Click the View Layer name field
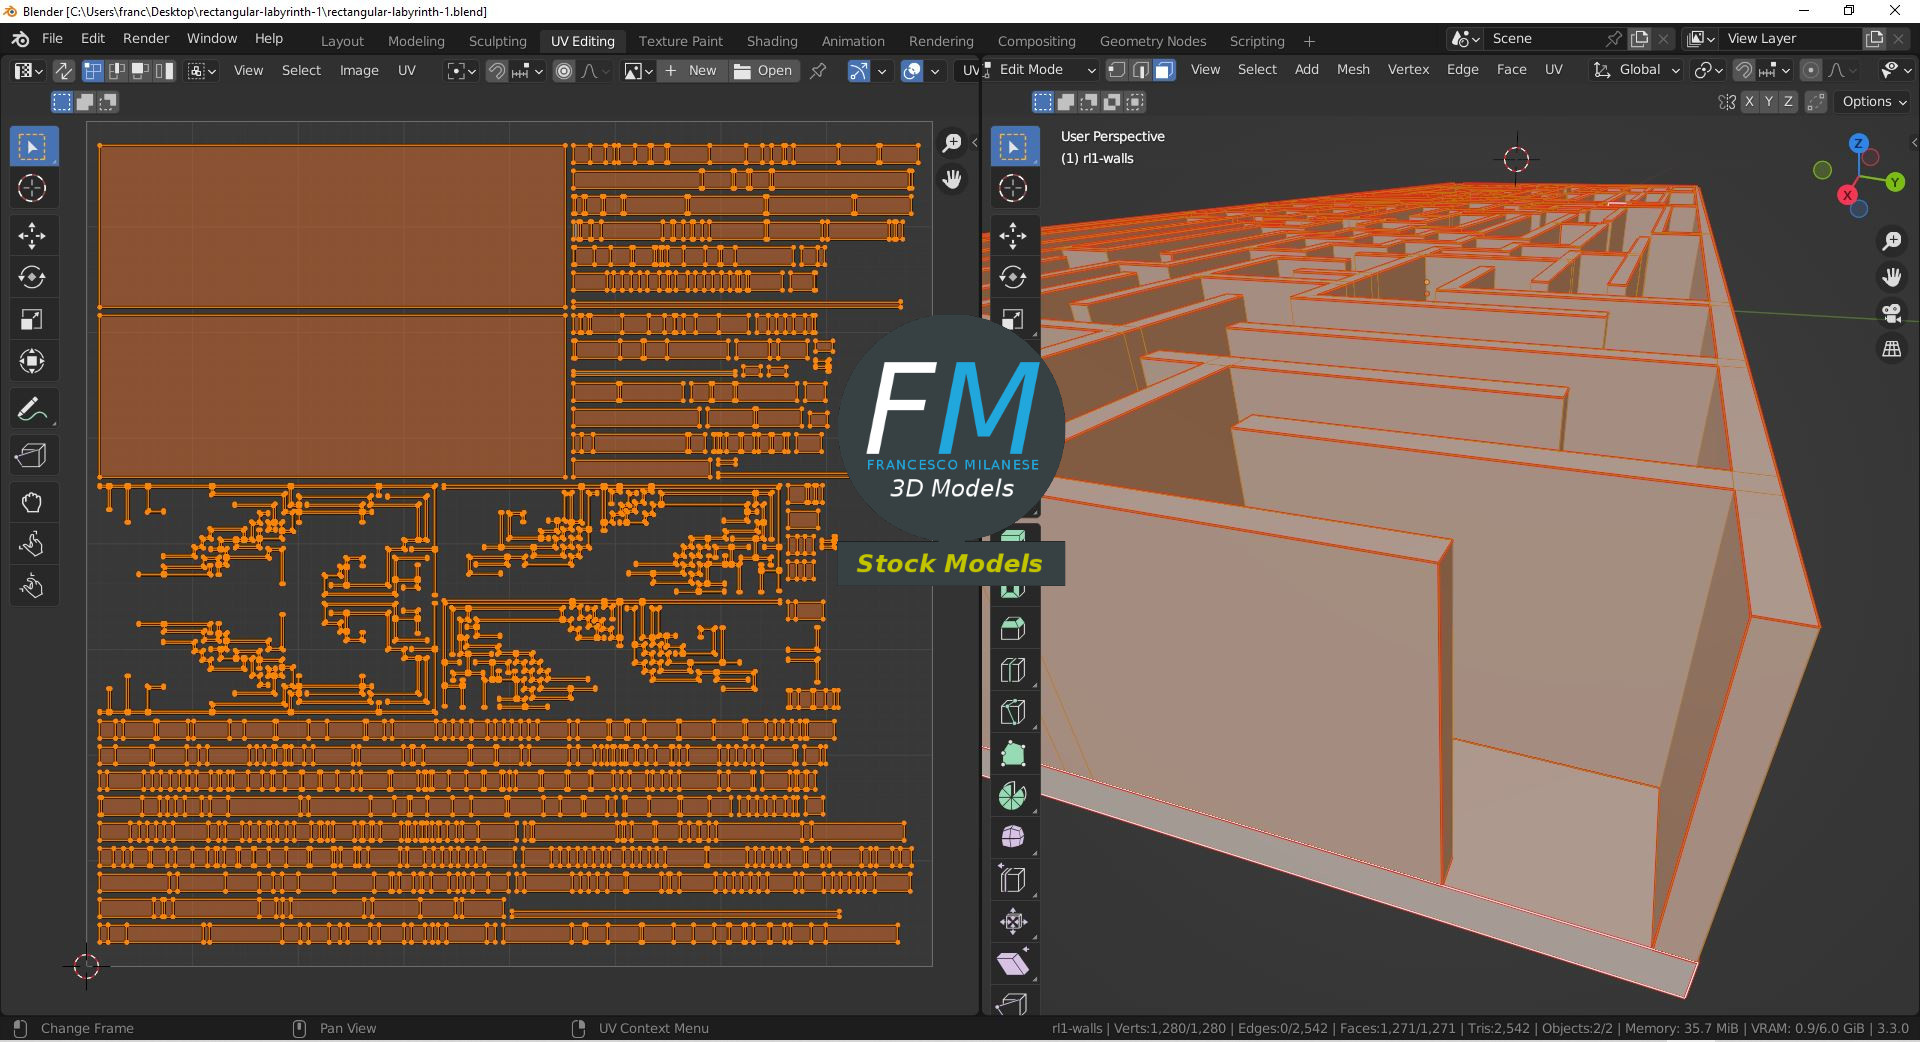The height and width of the screenshot is (1042, 1920). (x=1790, y=38)
